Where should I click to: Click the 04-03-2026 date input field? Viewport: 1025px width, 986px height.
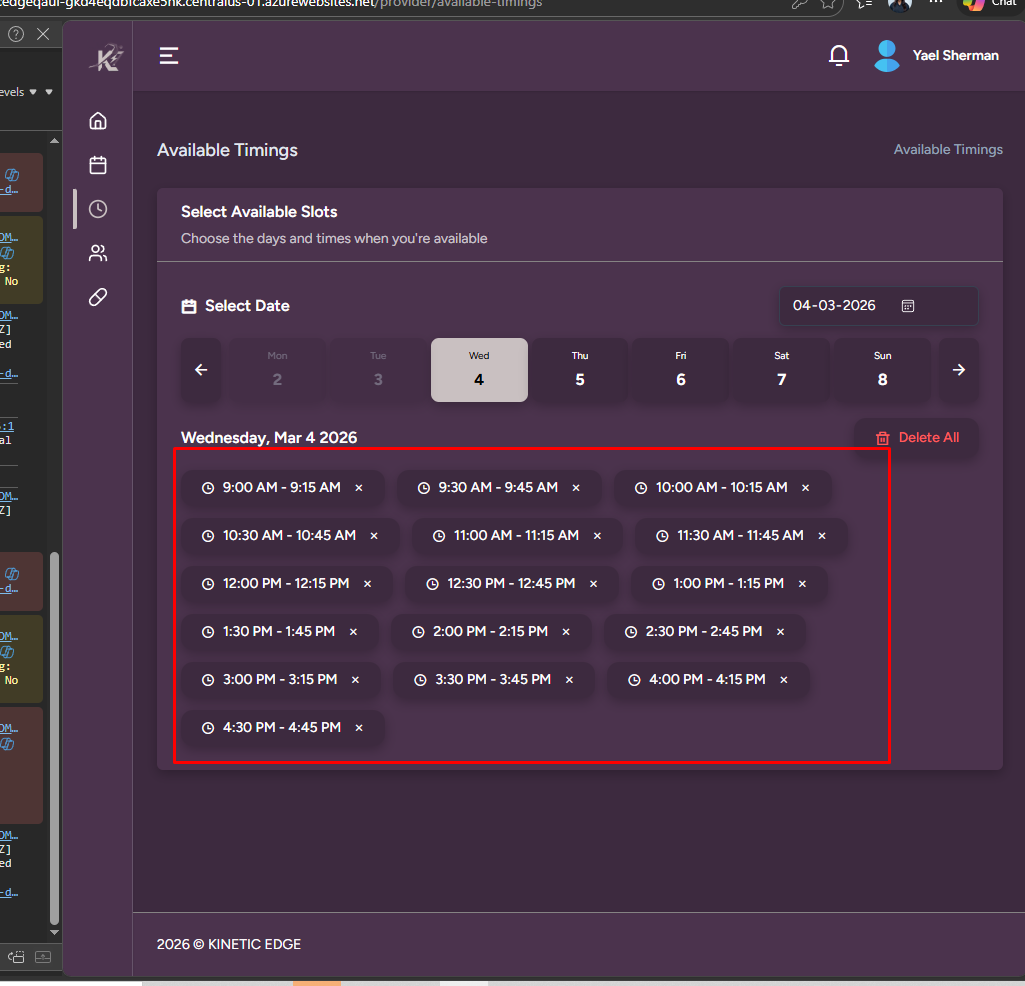pyautogui.click(x=835, y=306)
